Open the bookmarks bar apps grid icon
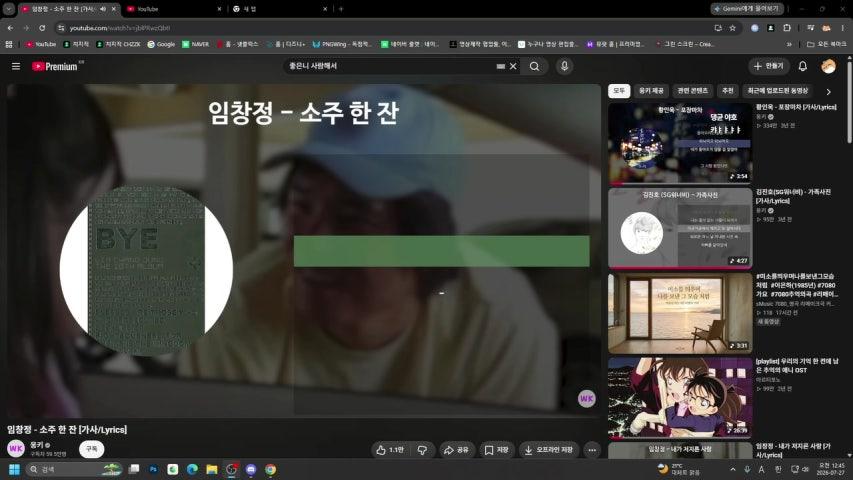This screenshot has height=480, width=853. (9, 44)
